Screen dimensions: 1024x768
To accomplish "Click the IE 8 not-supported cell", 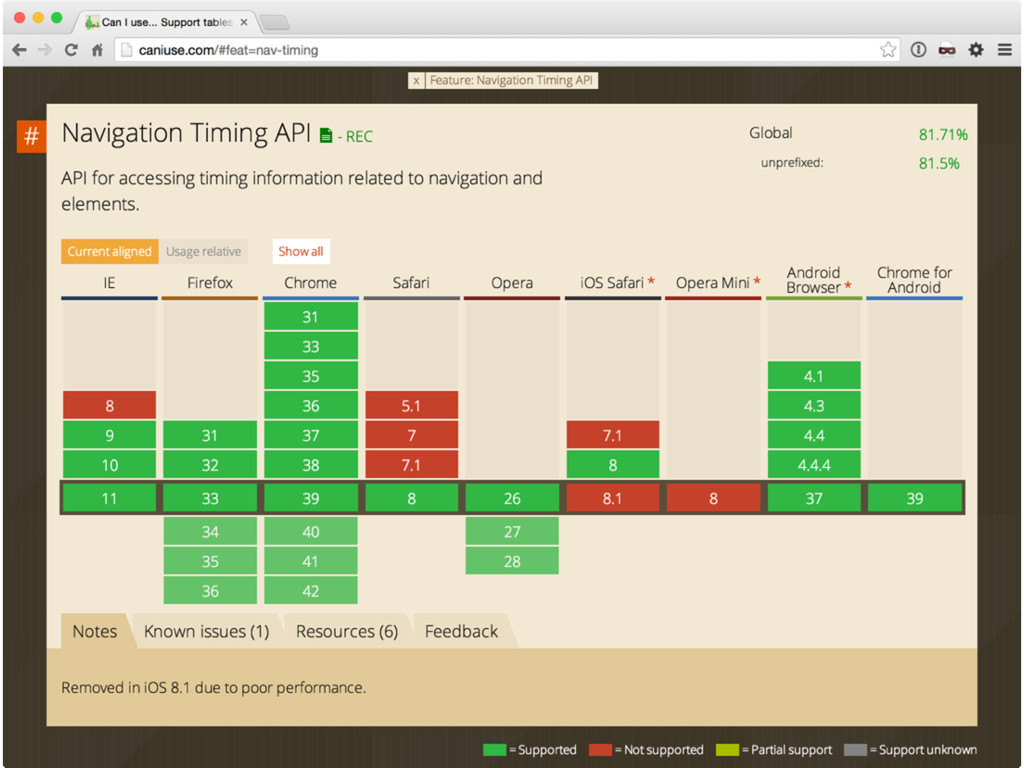I will tap(109, 406).
